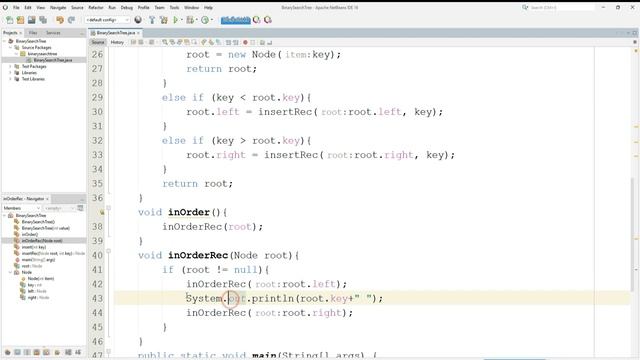Viewport: 640px width, 360px height.
Task: Open the Debug menu
Action: click(127, 7)
